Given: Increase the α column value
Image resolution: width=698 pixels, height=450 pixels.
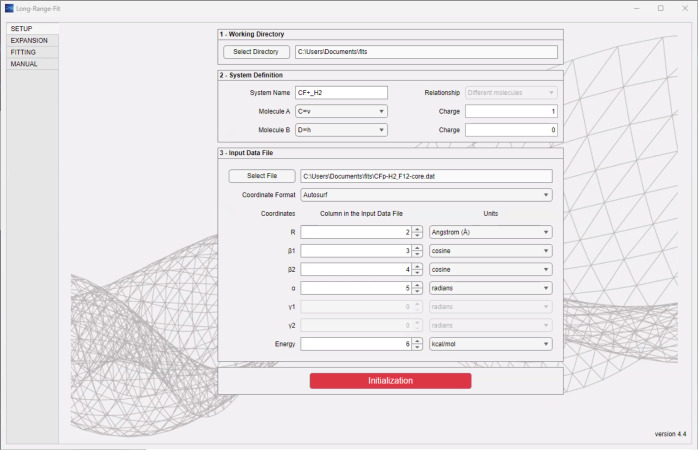Looking at the screenshot, I should (x=417, y=285).
